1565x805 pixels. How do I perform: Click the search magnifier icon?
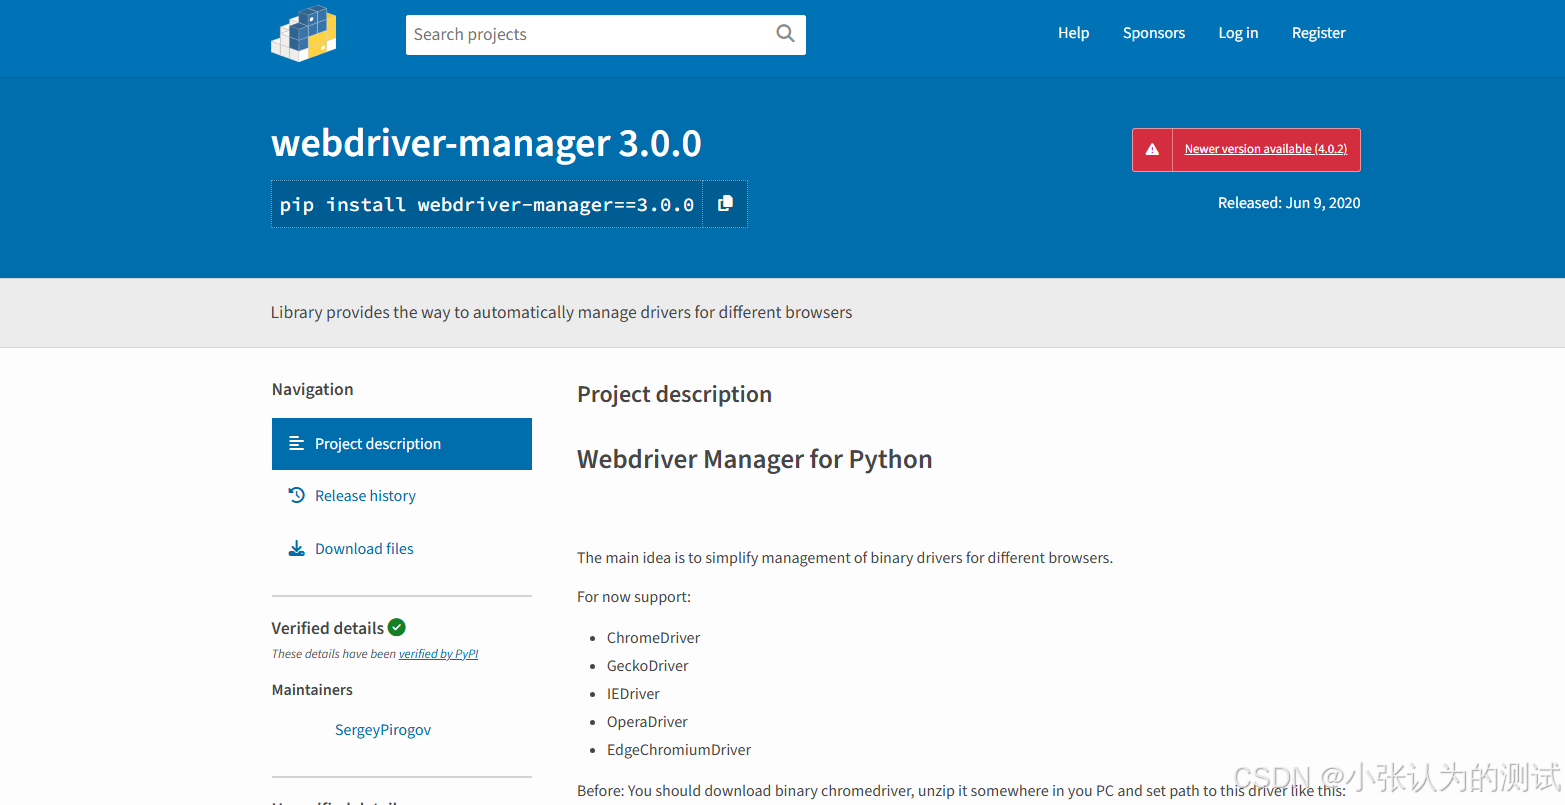pos(786,34)
